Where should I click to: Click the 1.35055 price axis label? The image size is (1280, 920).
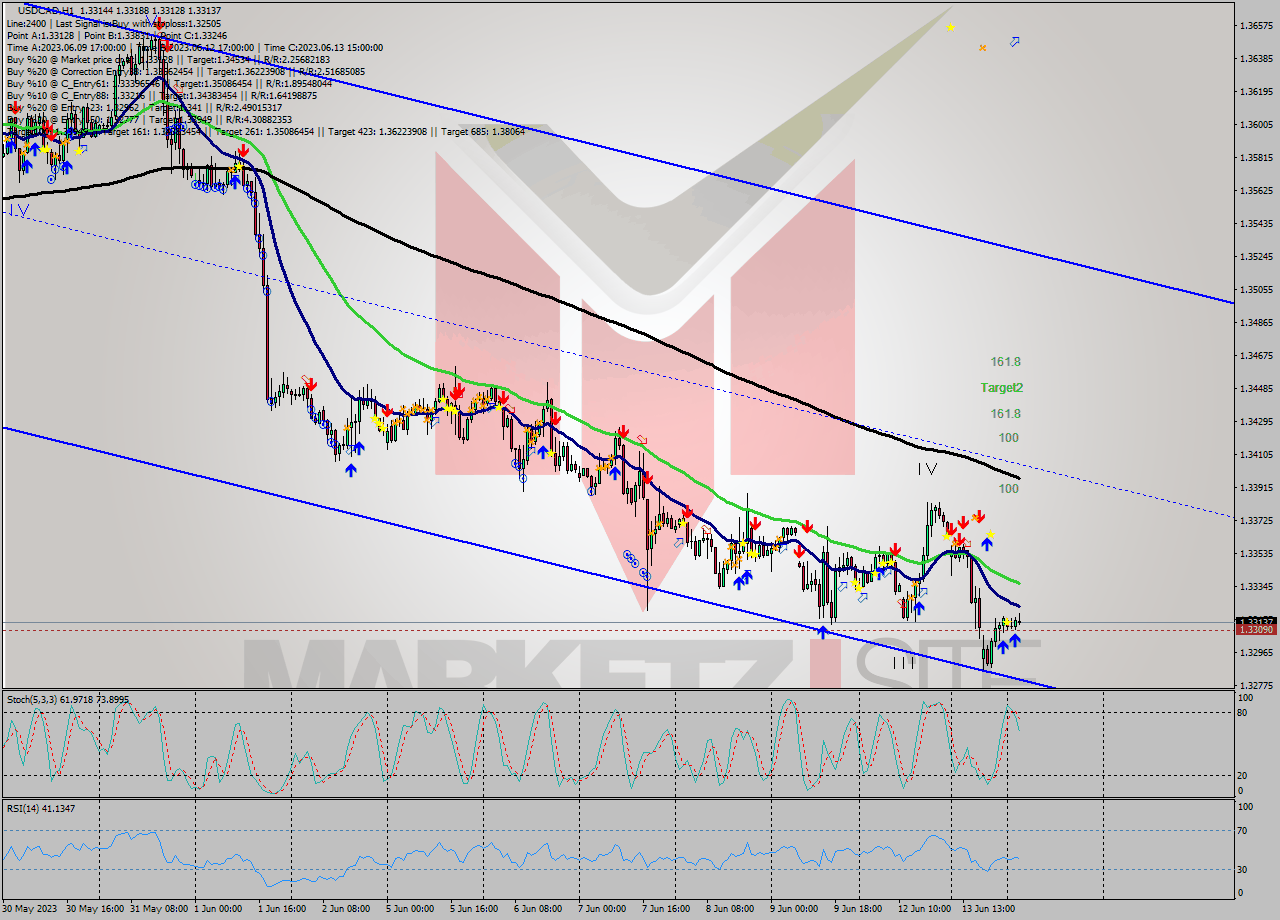point(1255,289)
